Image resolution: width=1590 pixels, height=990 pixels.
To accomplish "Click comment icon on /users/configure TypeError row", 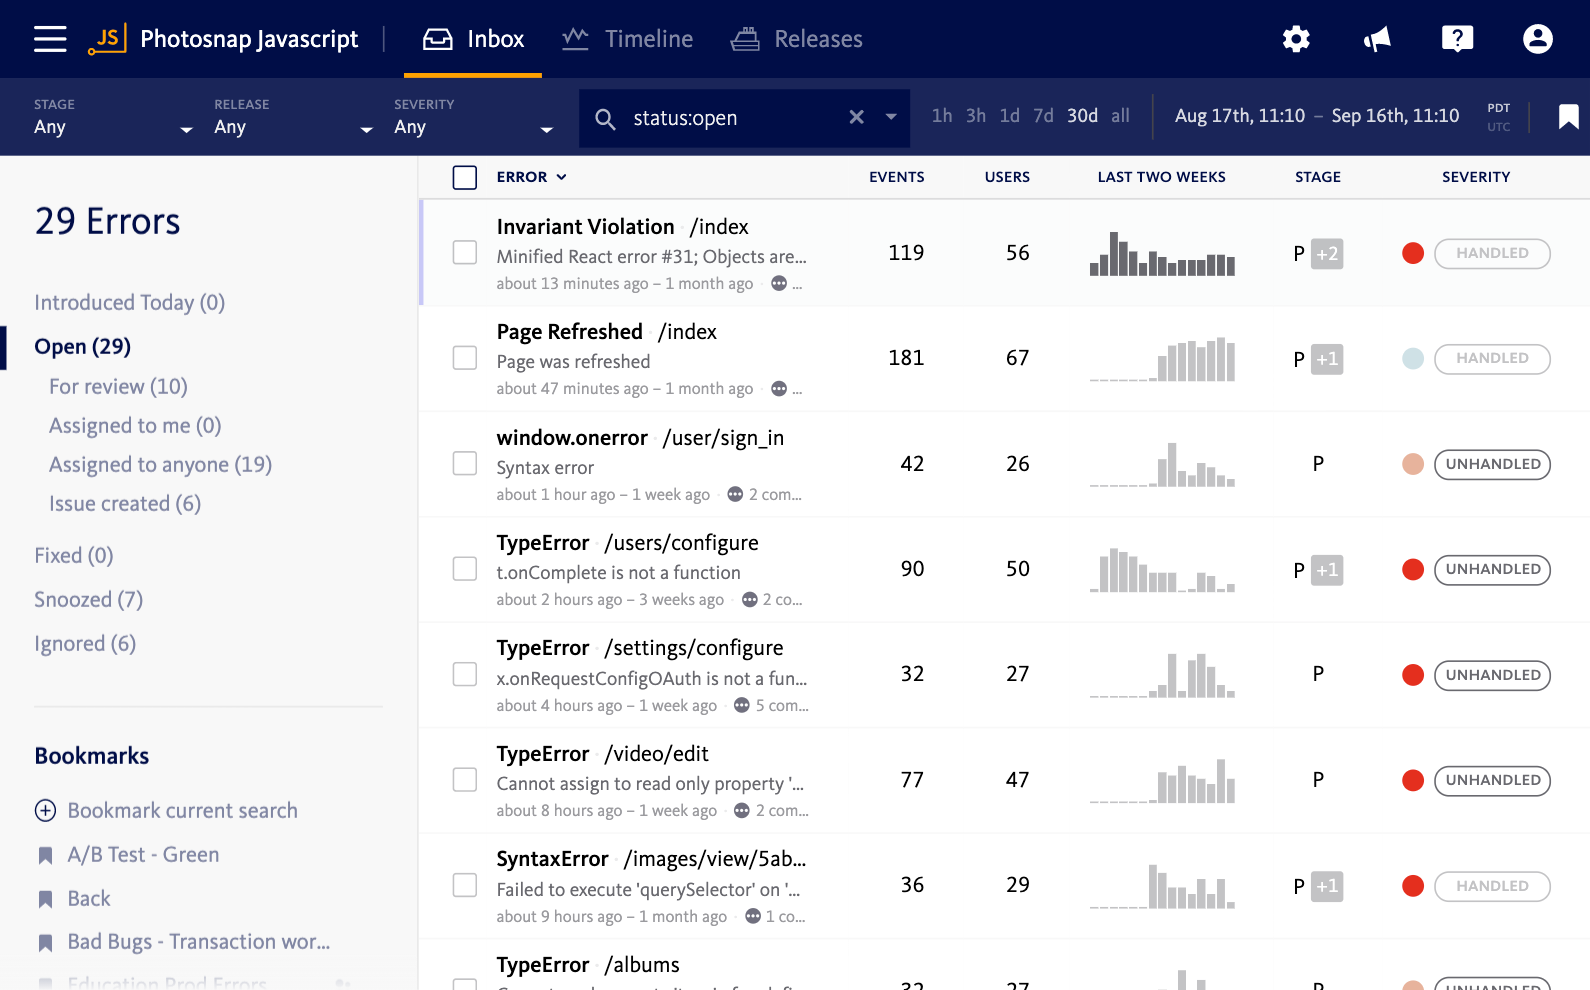I will 750,600.
